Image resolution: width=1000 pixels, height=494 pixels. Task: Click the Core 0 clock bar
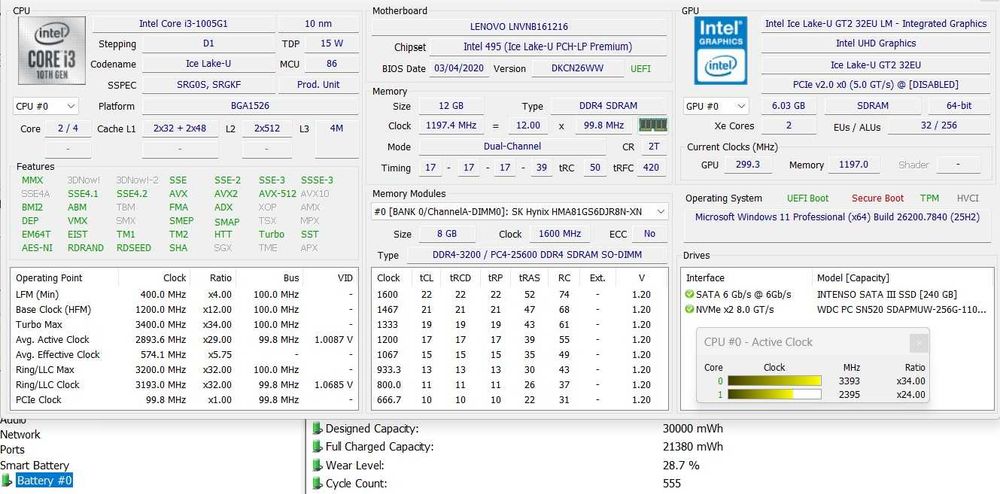click(x=774, y=381)
